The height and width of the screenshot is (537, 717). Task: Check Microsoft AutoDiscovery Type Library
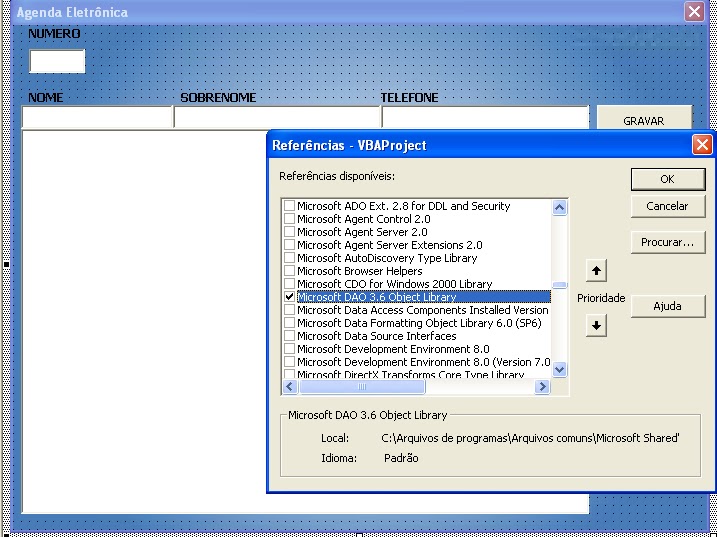pos(289,258)
